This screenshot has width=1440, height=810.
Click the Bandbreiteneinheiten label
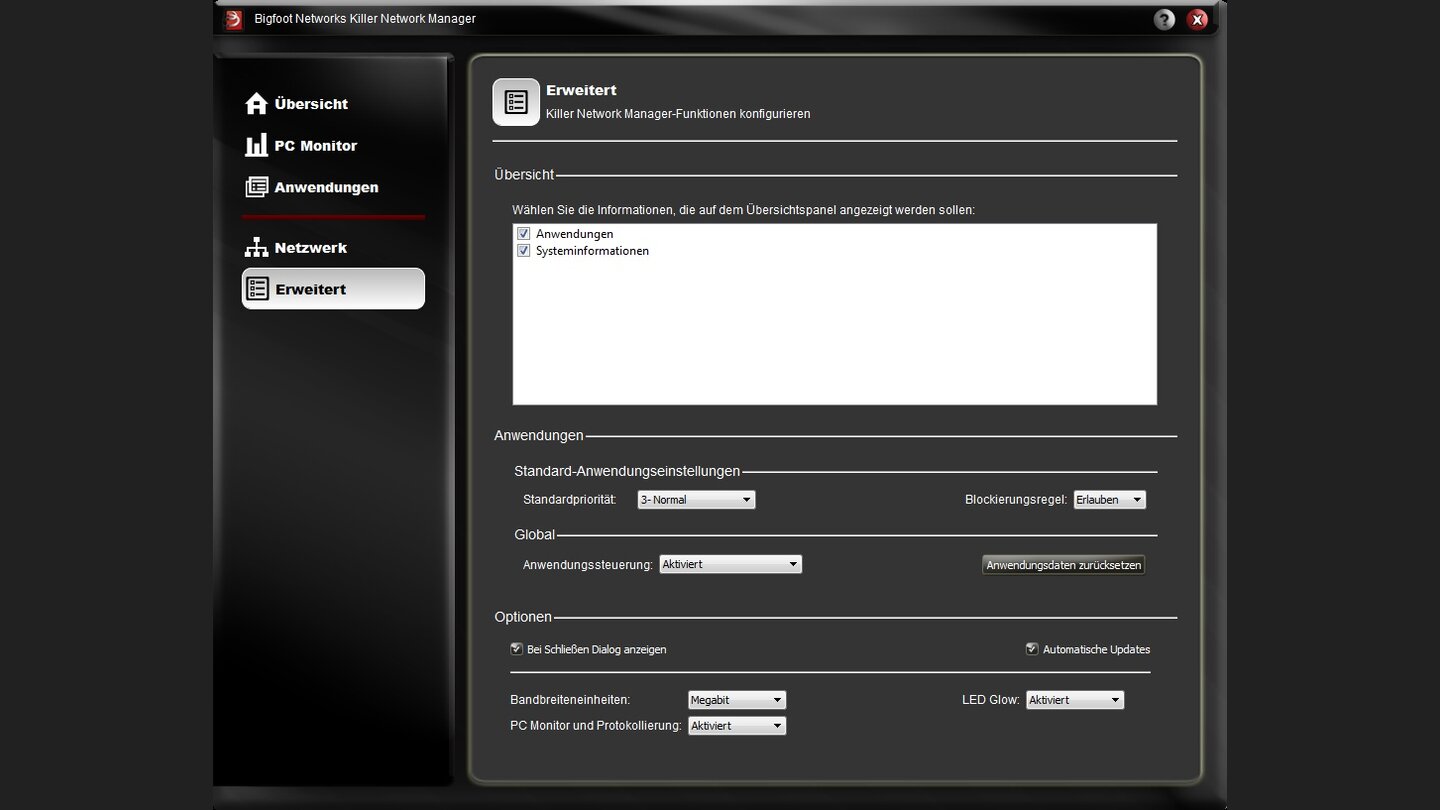click(570, 700)
